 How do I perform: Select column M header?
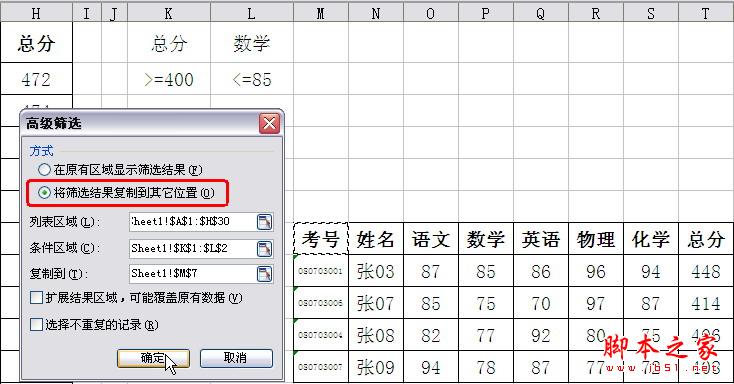(x=321, y=14)
